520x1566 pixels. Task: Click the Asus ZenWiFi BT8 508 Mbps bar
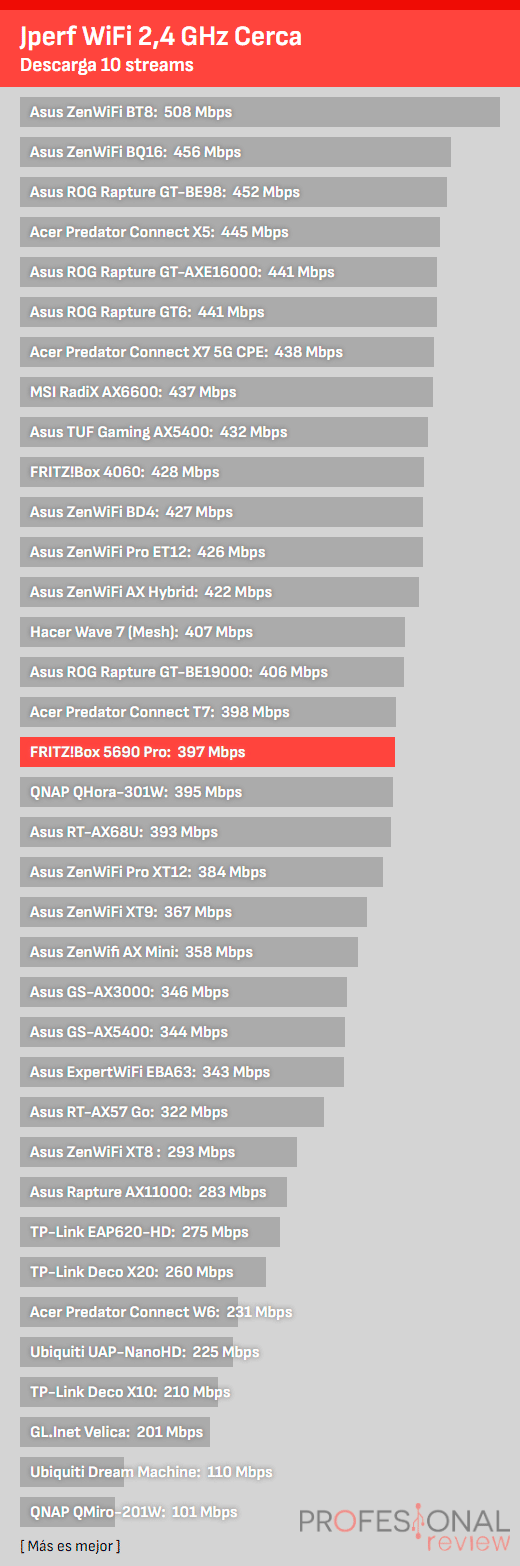(260, 112)
